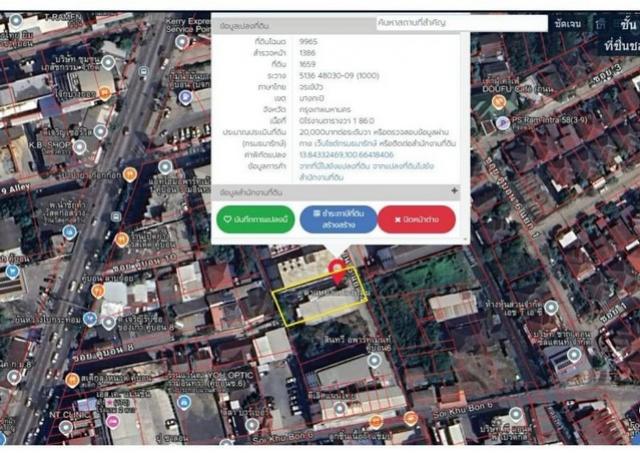Open the pin beside YOU OPTIC label
640x453 pixels.
point(184,402)
